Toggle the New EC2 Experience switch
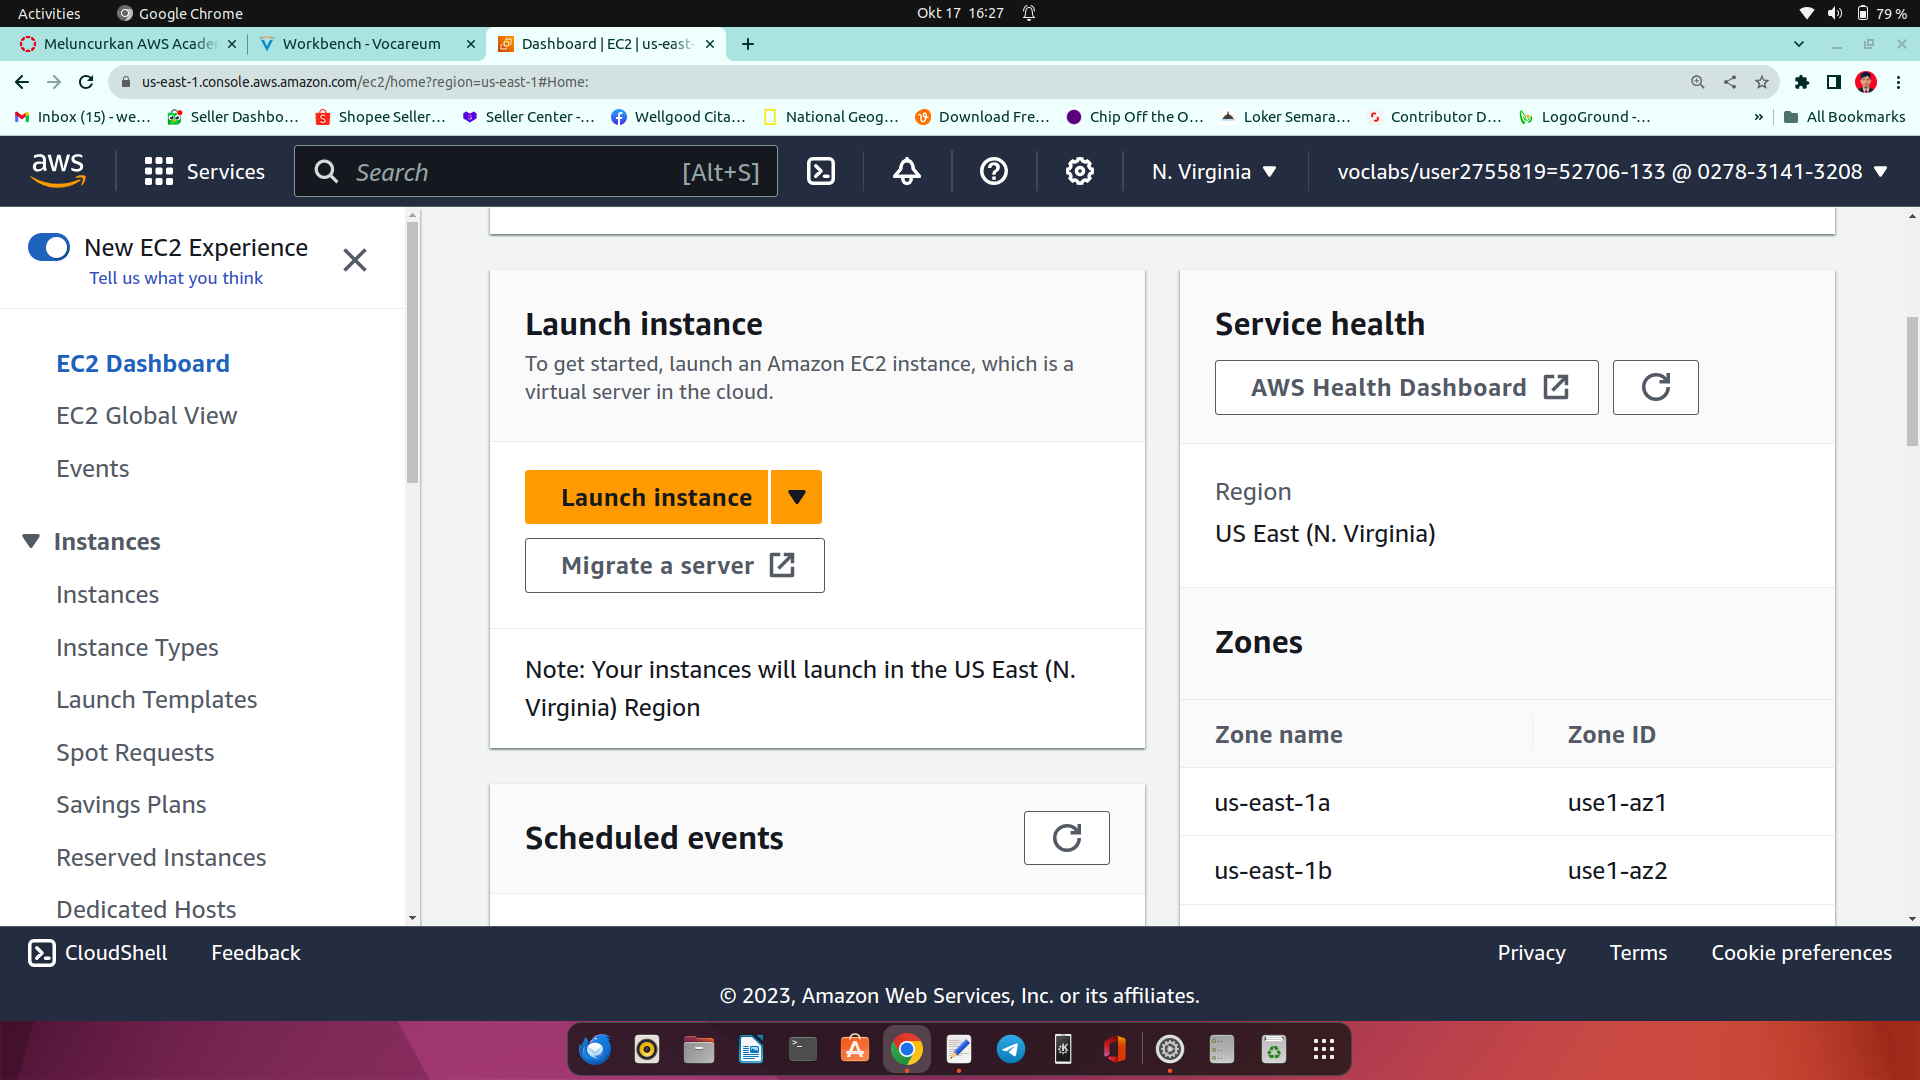1920x1080 pixels. tap(49, 247)
